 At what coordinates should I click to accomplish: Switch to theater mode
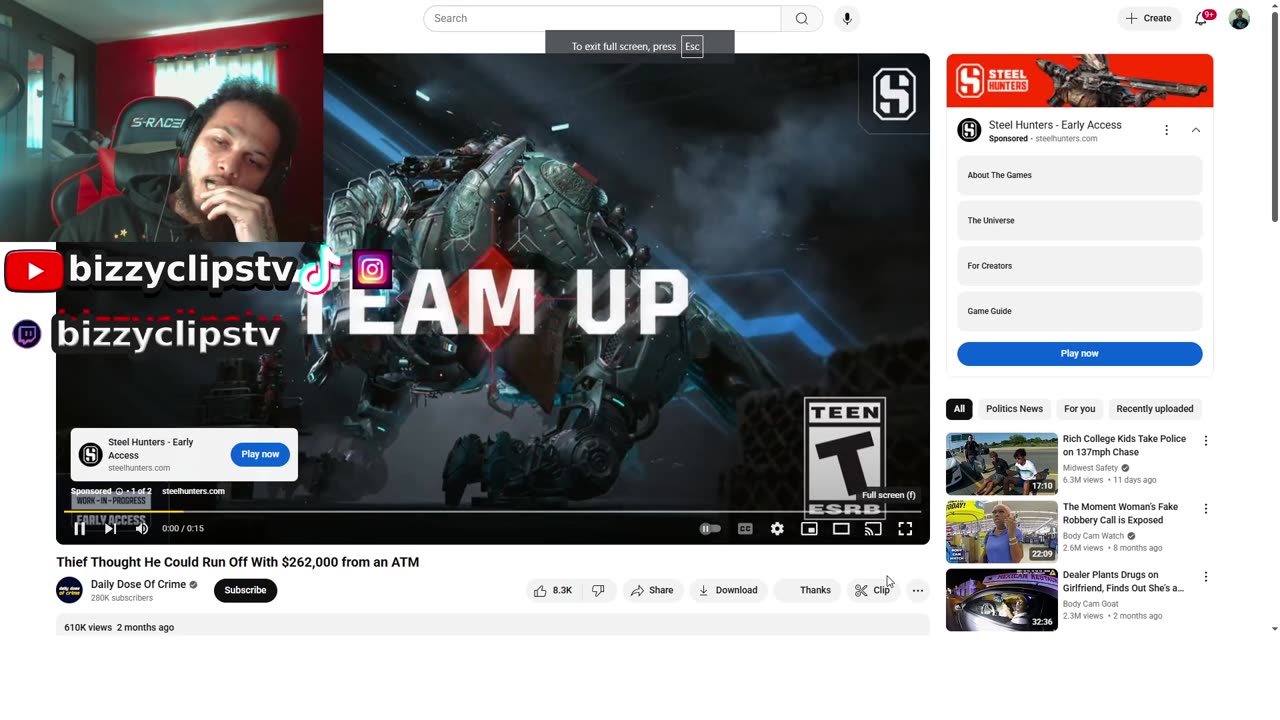coord(841,528)
